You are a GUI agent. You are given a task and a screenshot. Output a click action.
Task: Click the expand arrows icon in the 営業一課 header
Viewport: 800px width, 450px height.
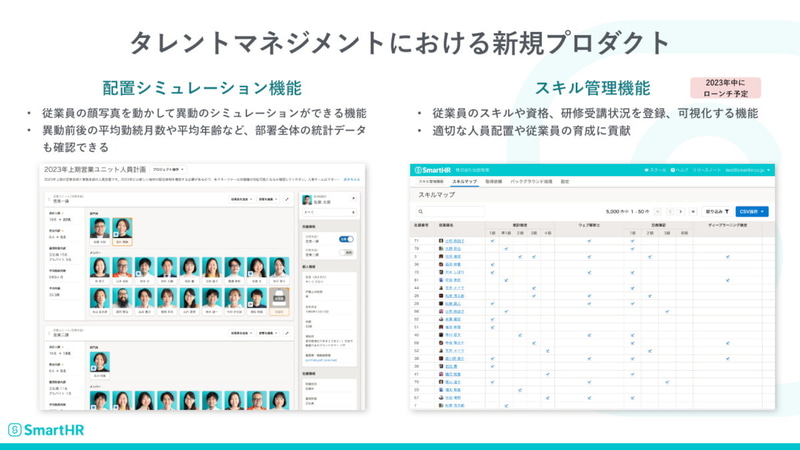tap(287, 199)
